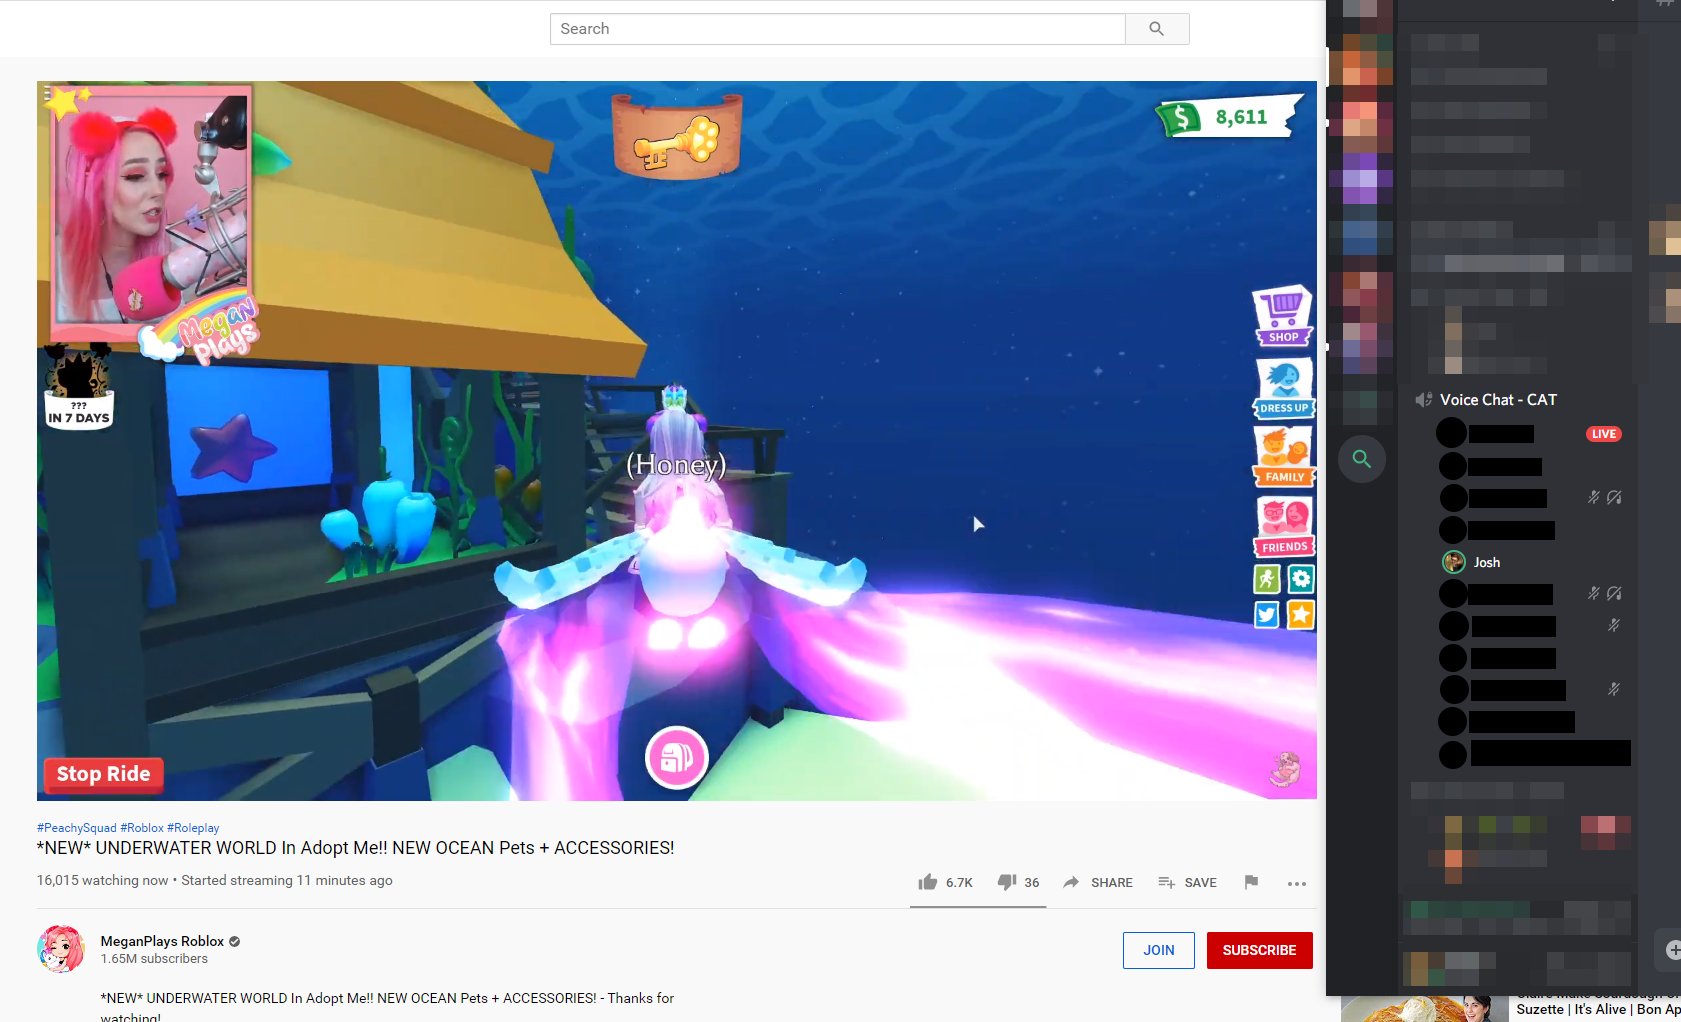Click the '16,015 watching now' text
Image resolution: width=1681 pixels, height=1022 pixels.
coord(103,881)
